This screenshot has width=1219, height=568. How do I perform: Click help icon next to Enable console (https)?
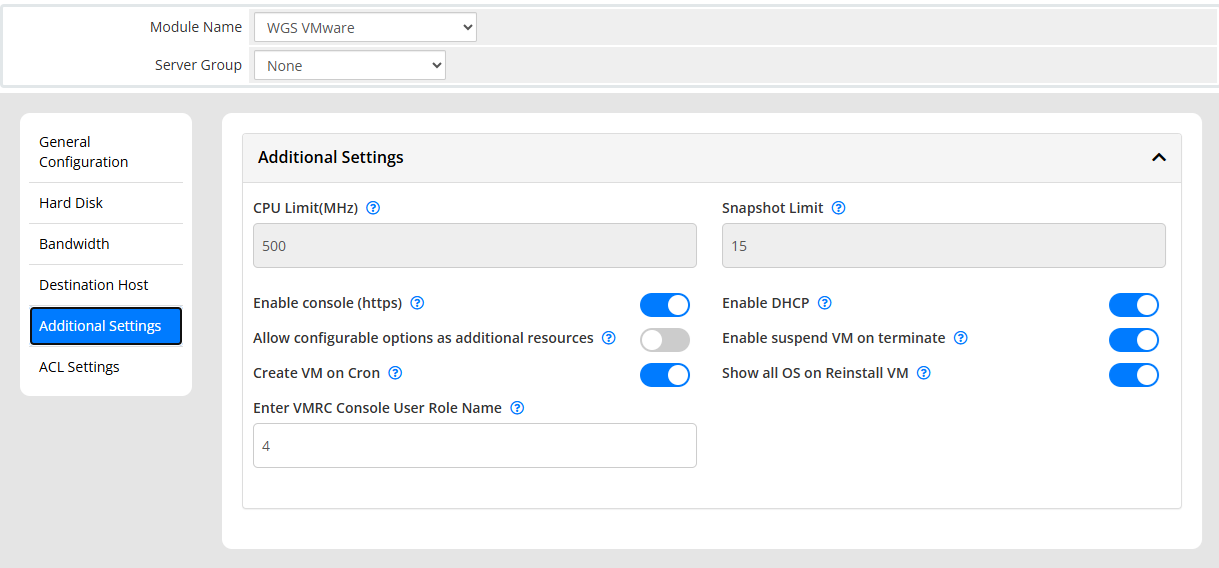tap(418, 303)
